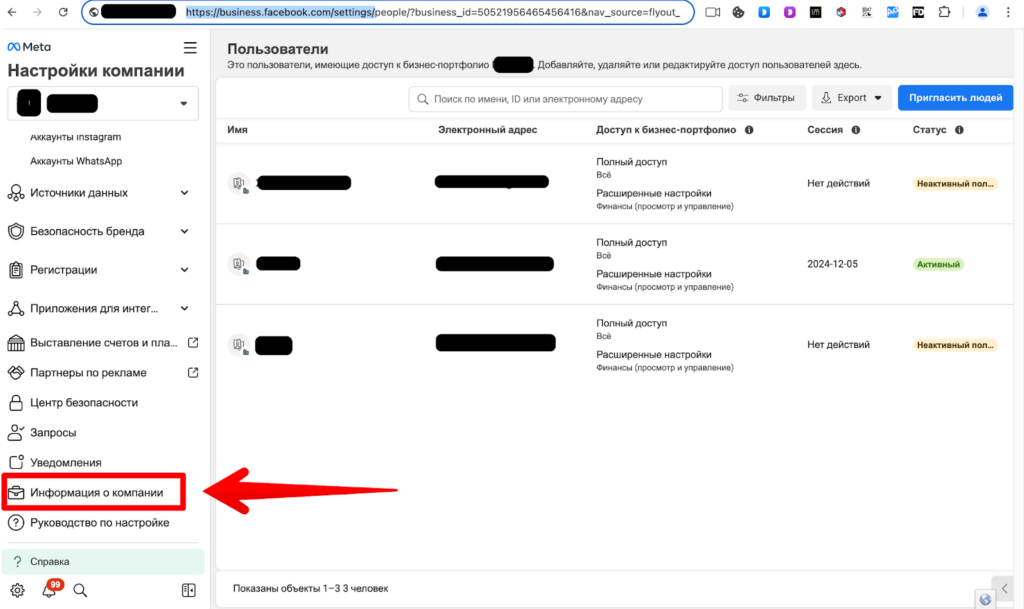The image size is (1024, 609).
Task: Open the business portfolio dropdown
Action: 102,102
